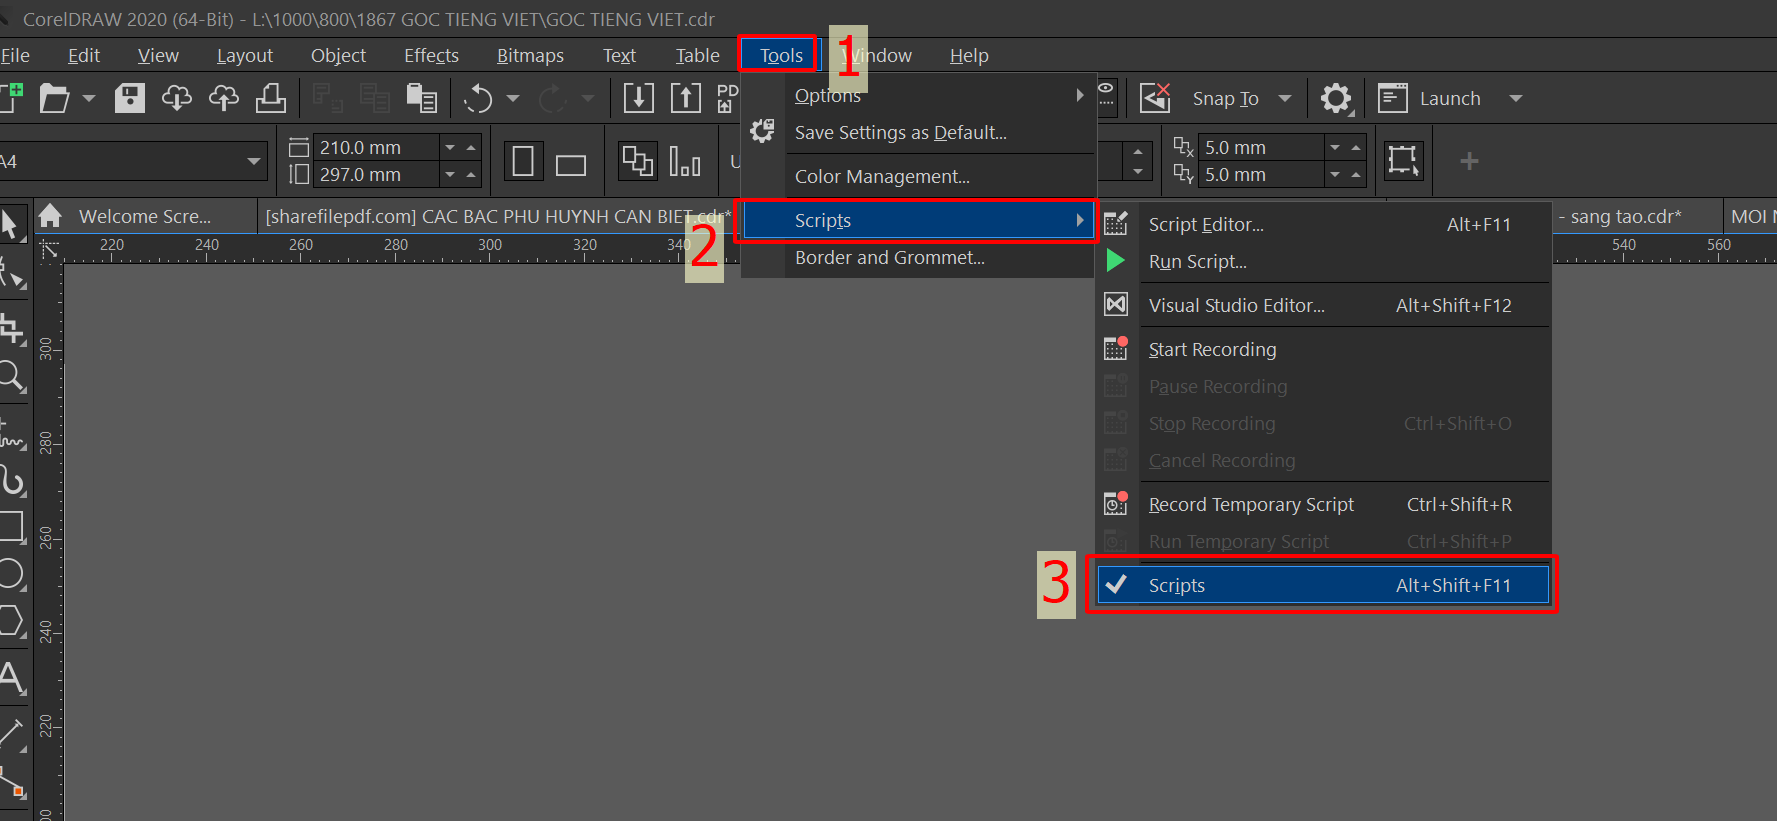The width and height of the screenshot is (1777, 821).
Task: Click the treat as filled bounding box icon
Action: 1402,160
